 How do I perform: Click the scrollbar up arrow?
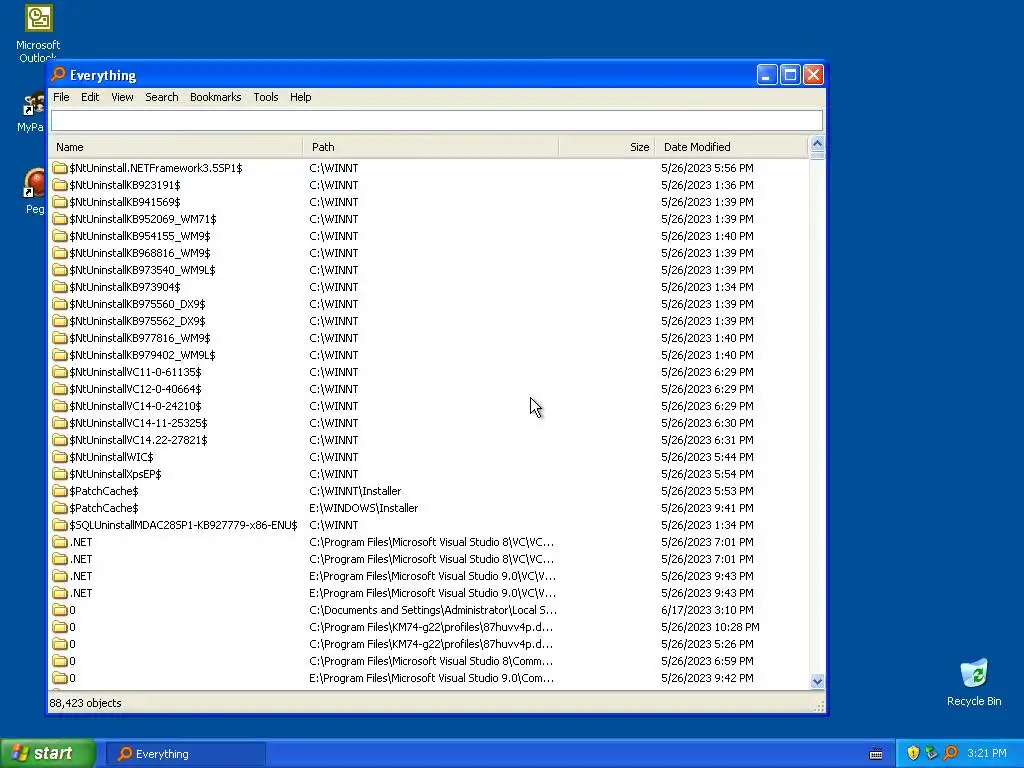(x=817, y=144)
